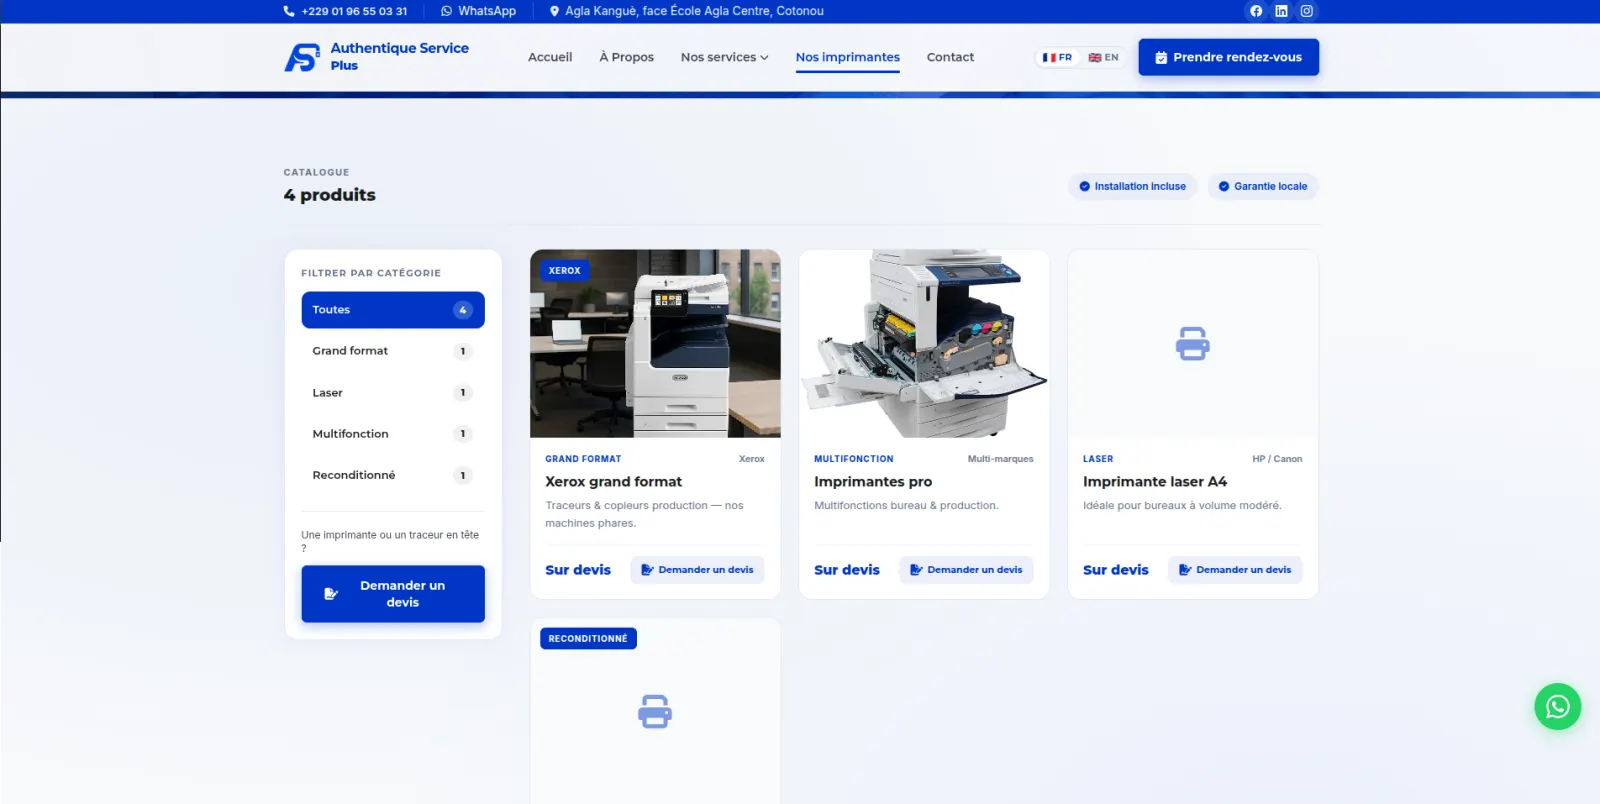Screen dimensions: 1600x804
Task: Click the sidebar Demander un devis button
Action: [x=393, y=594]
